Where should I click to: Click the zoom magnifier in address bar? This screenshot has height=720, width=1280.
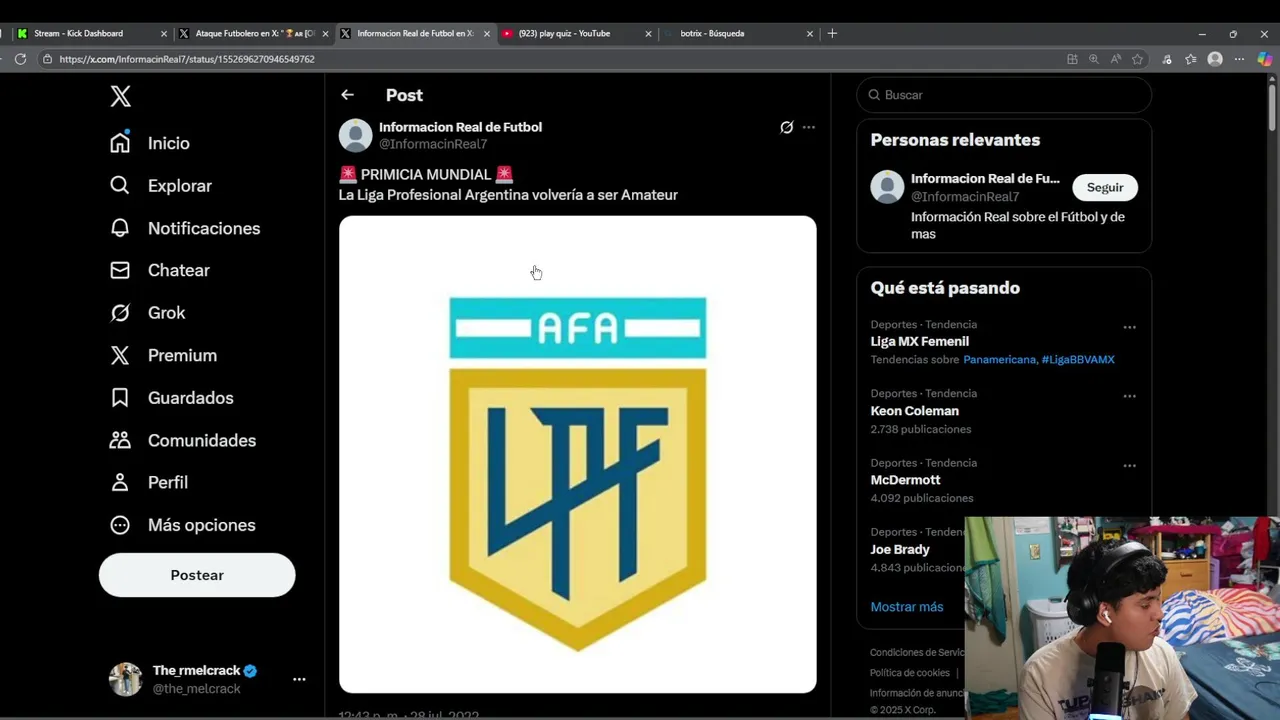(1094, 59)
